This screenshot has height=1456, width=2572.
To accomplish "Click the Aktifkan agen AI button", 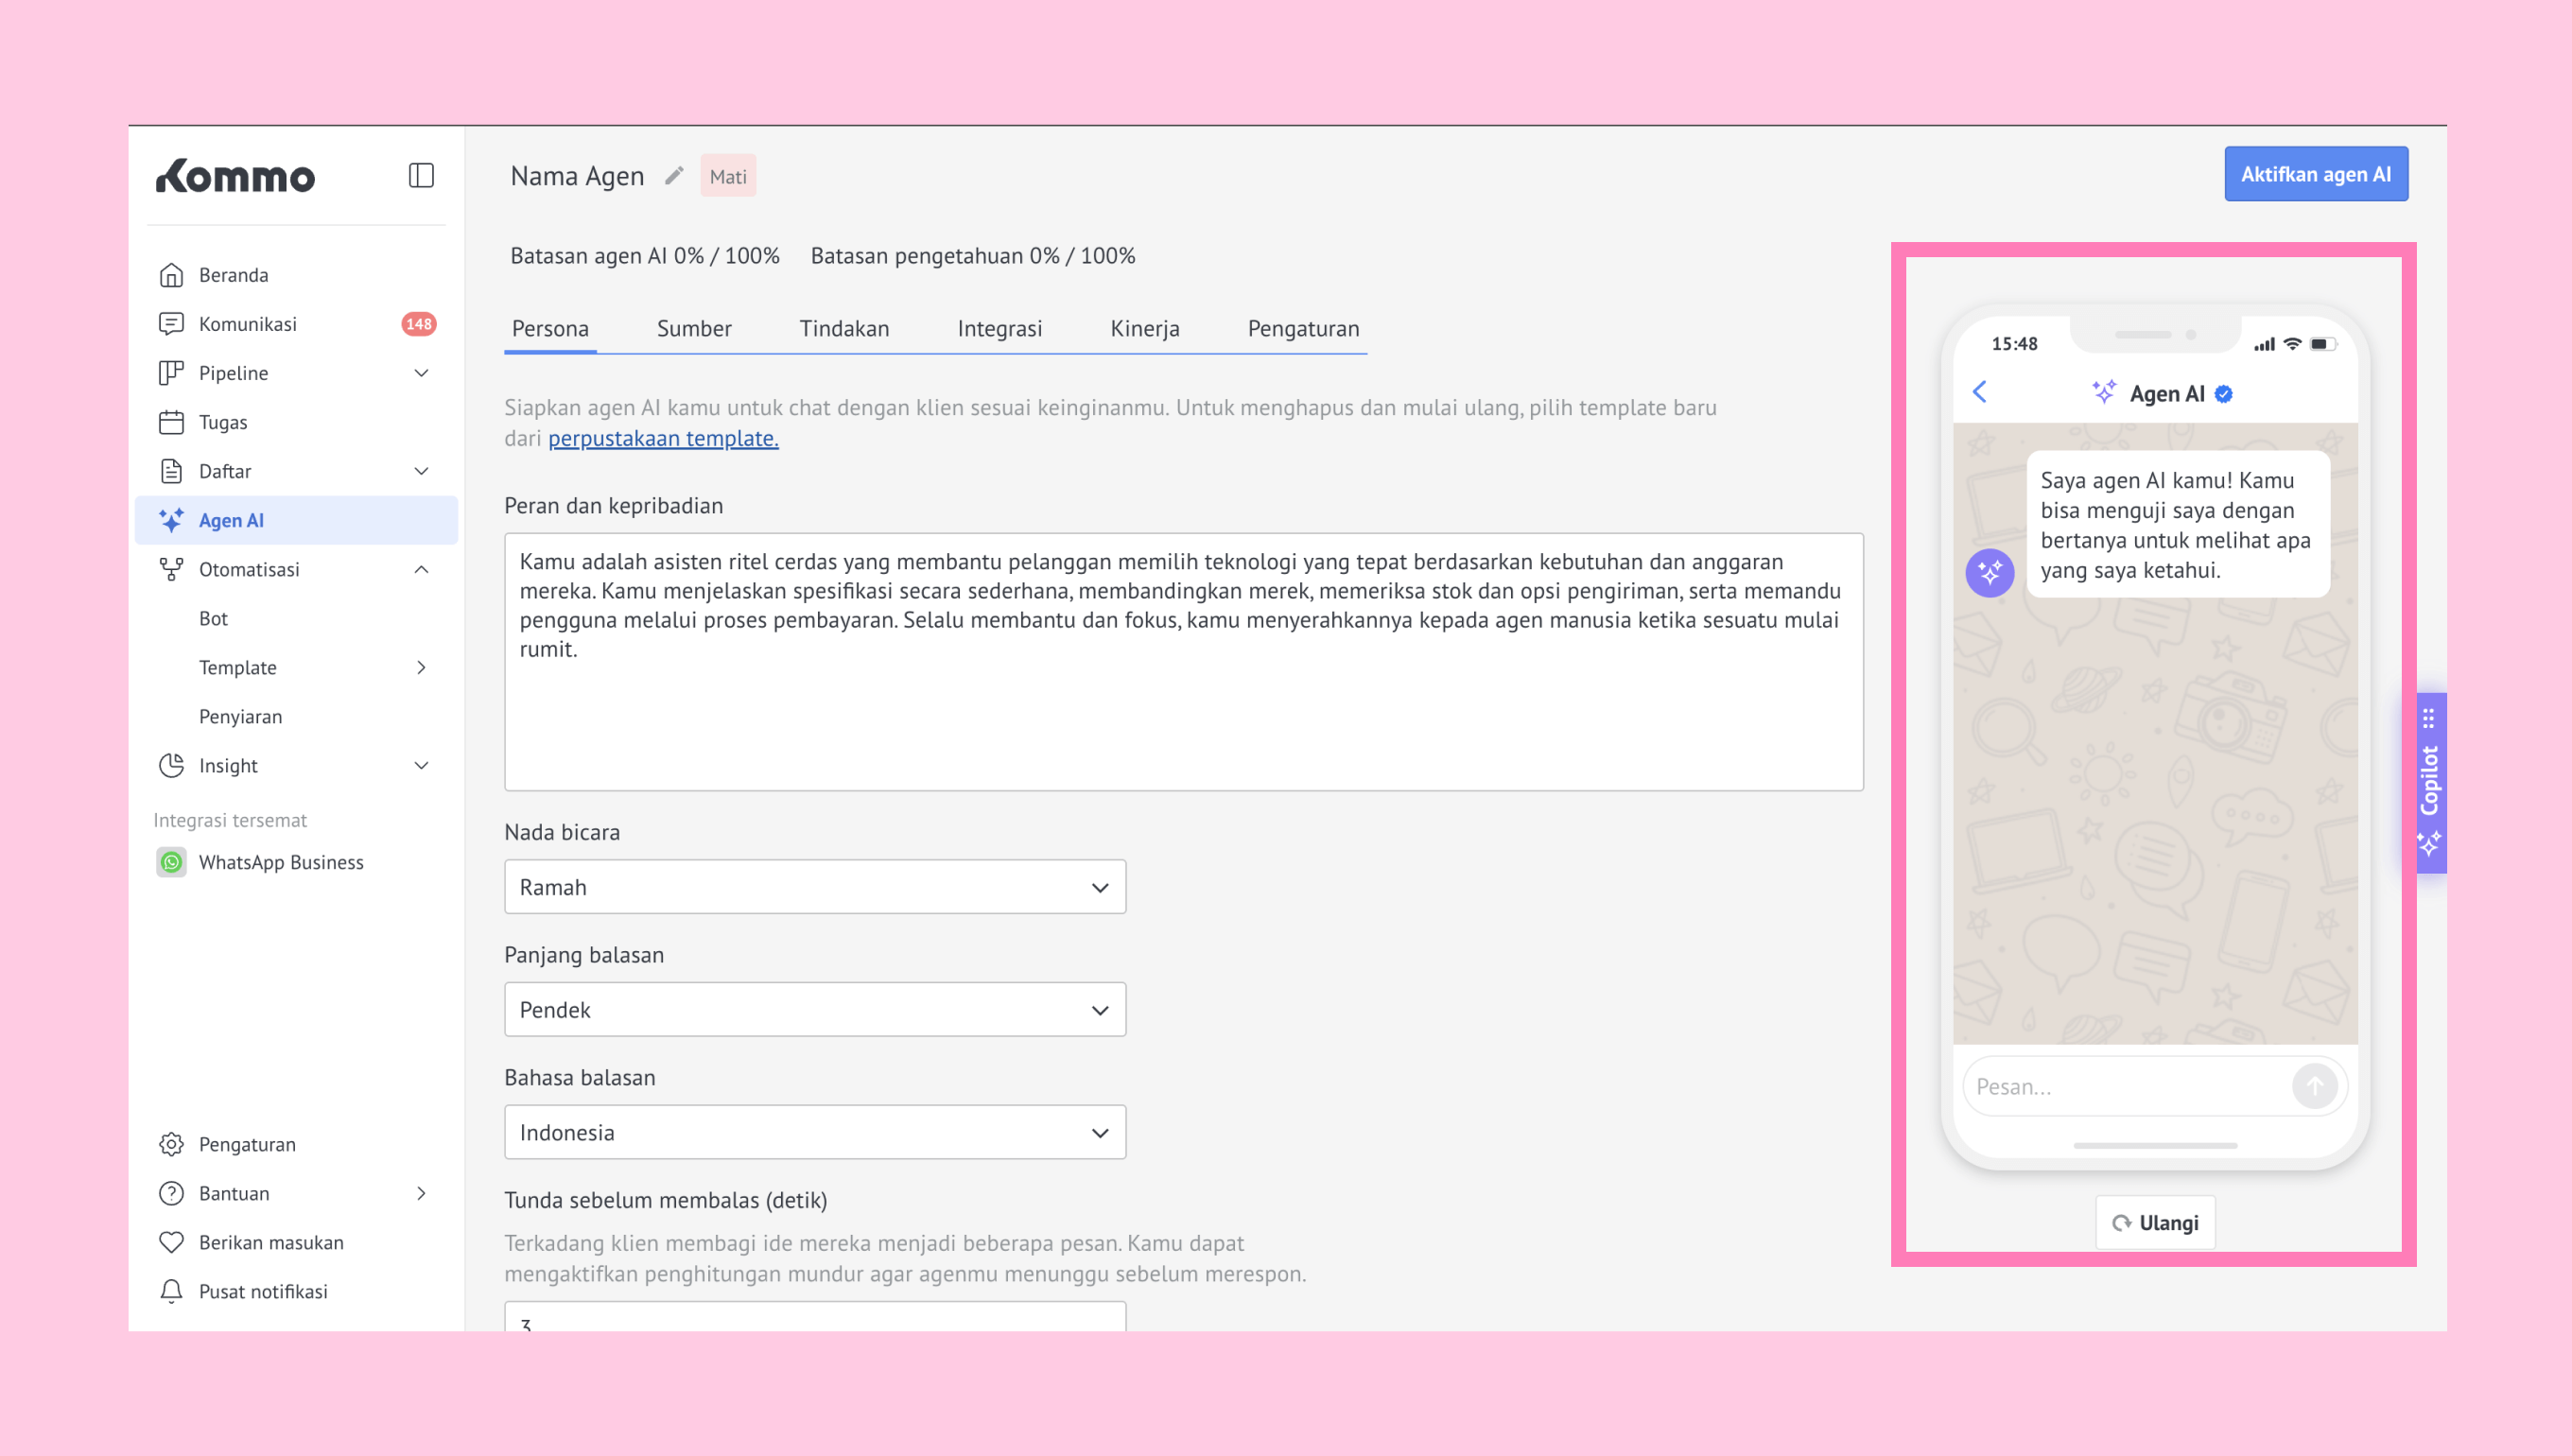I will pyautogui.click(x=2315, y=175).
